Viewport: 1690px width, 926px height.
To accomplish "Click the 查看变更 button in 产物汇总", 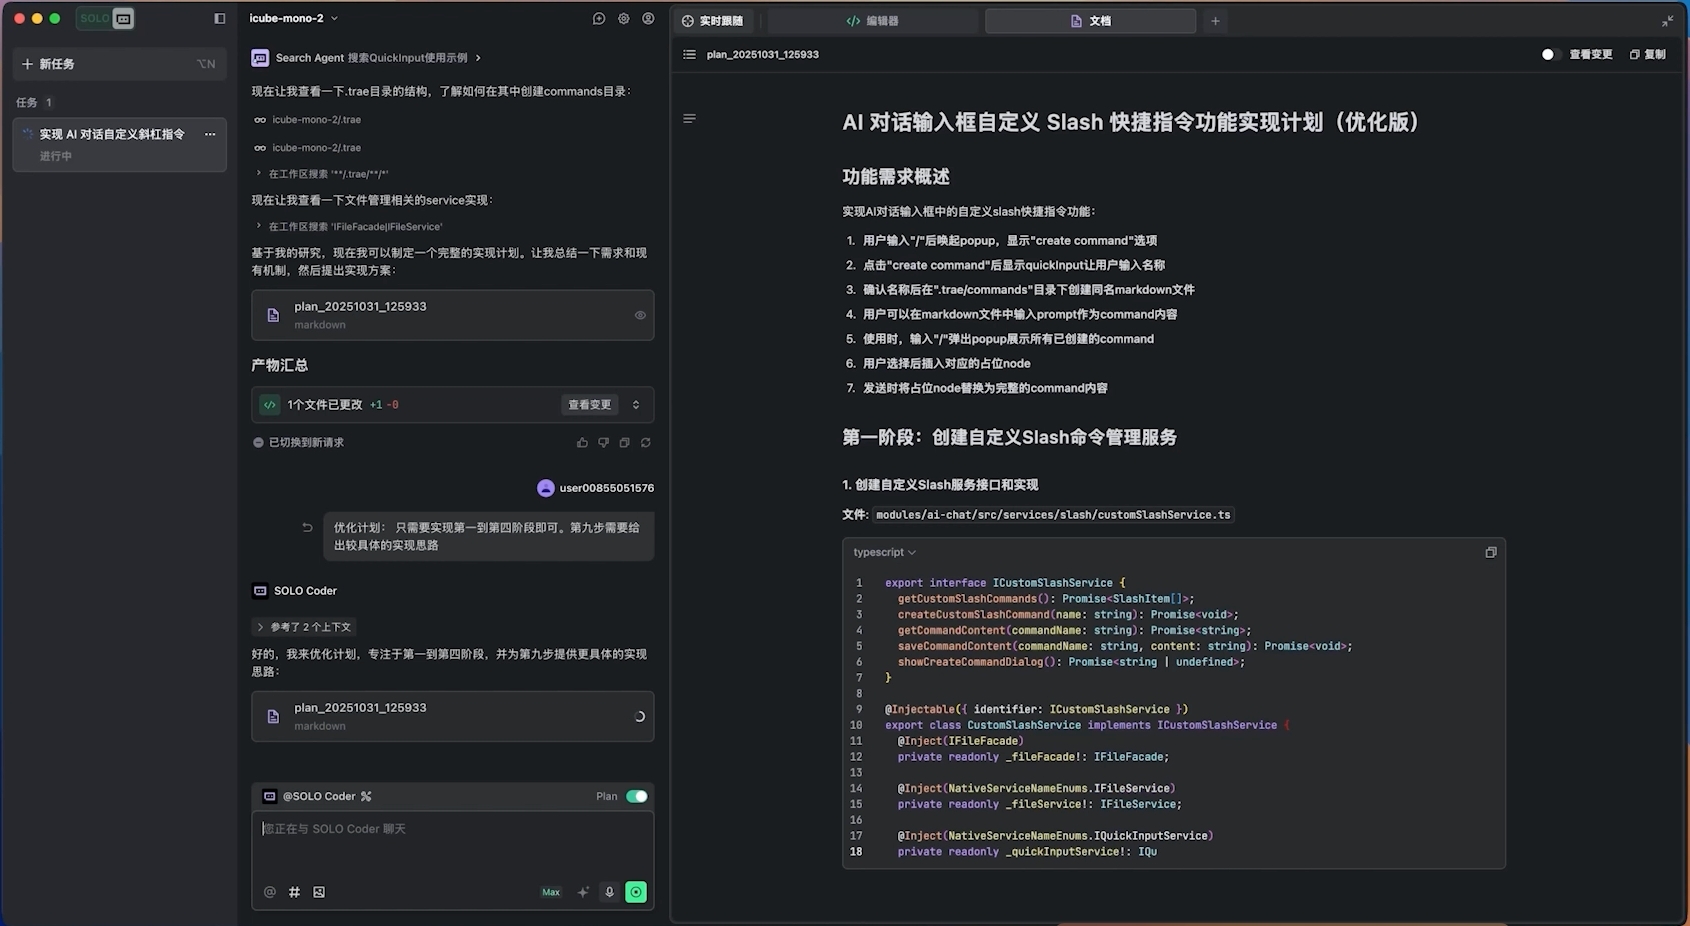I will pos(589,405).
